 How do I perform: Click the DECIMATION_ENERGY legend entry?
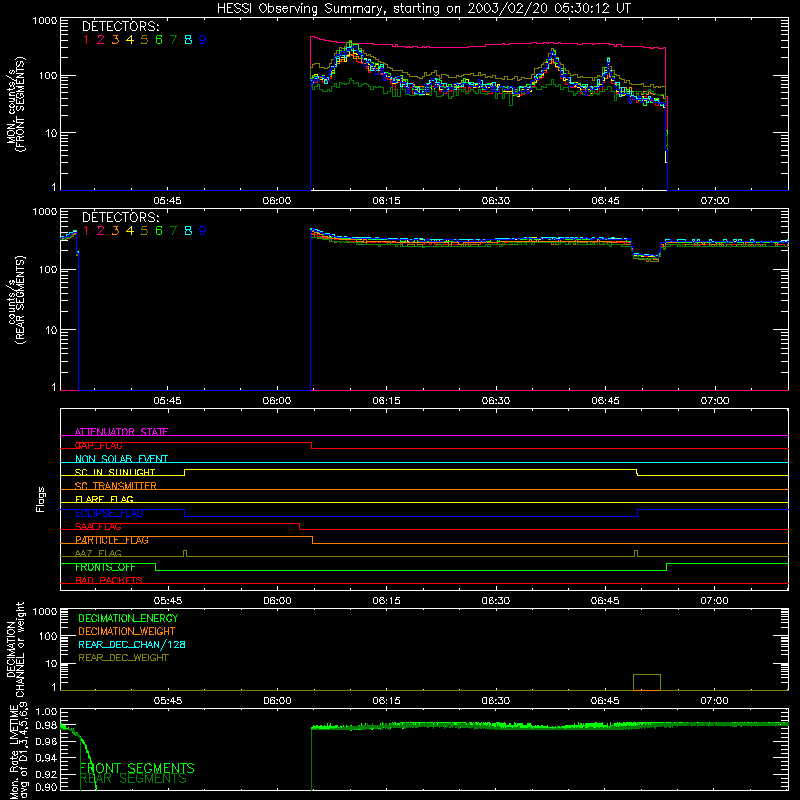(x=128, y=618)
